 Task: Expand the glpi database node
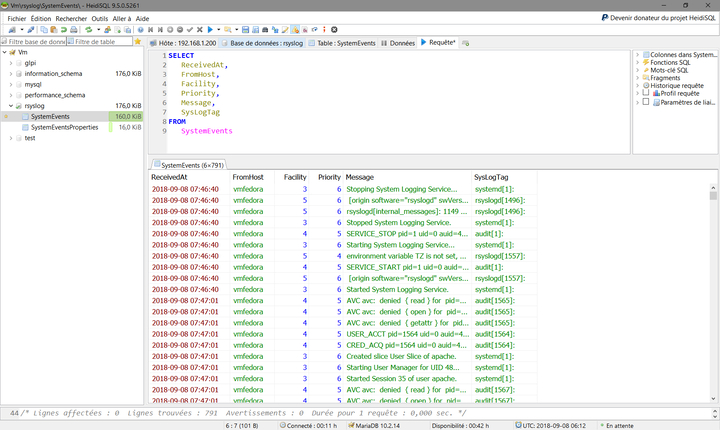coord(11,63)
